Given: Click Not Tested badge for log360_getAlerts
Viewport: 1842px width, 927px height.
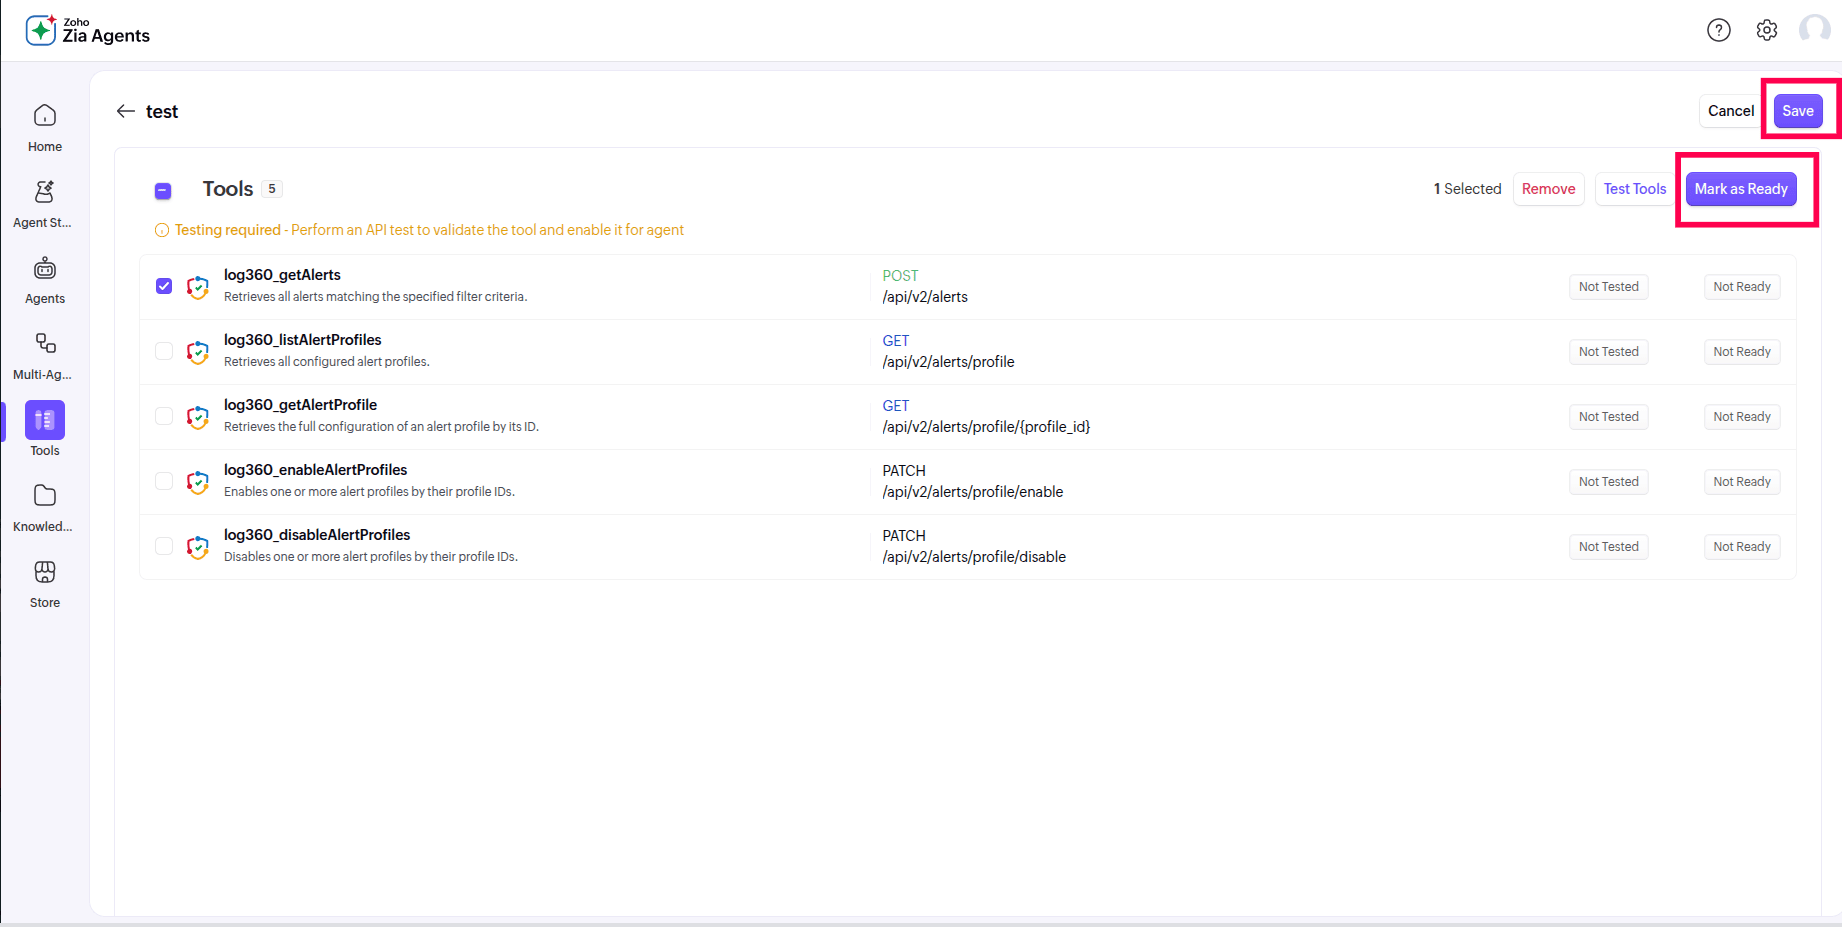Looking at the screenshot, I should click(1608, 287).
